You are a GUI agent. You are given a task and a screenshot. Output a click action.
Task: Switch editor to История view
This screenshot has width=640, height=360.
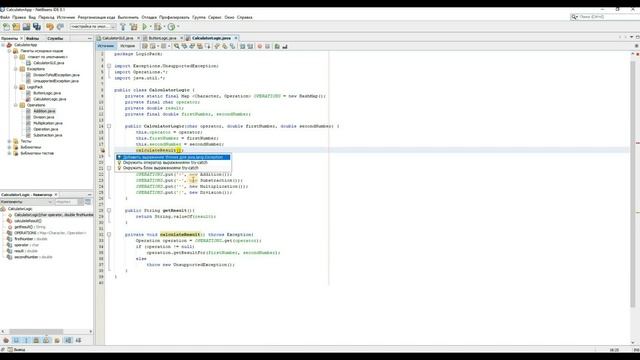(x=127, y=46)
